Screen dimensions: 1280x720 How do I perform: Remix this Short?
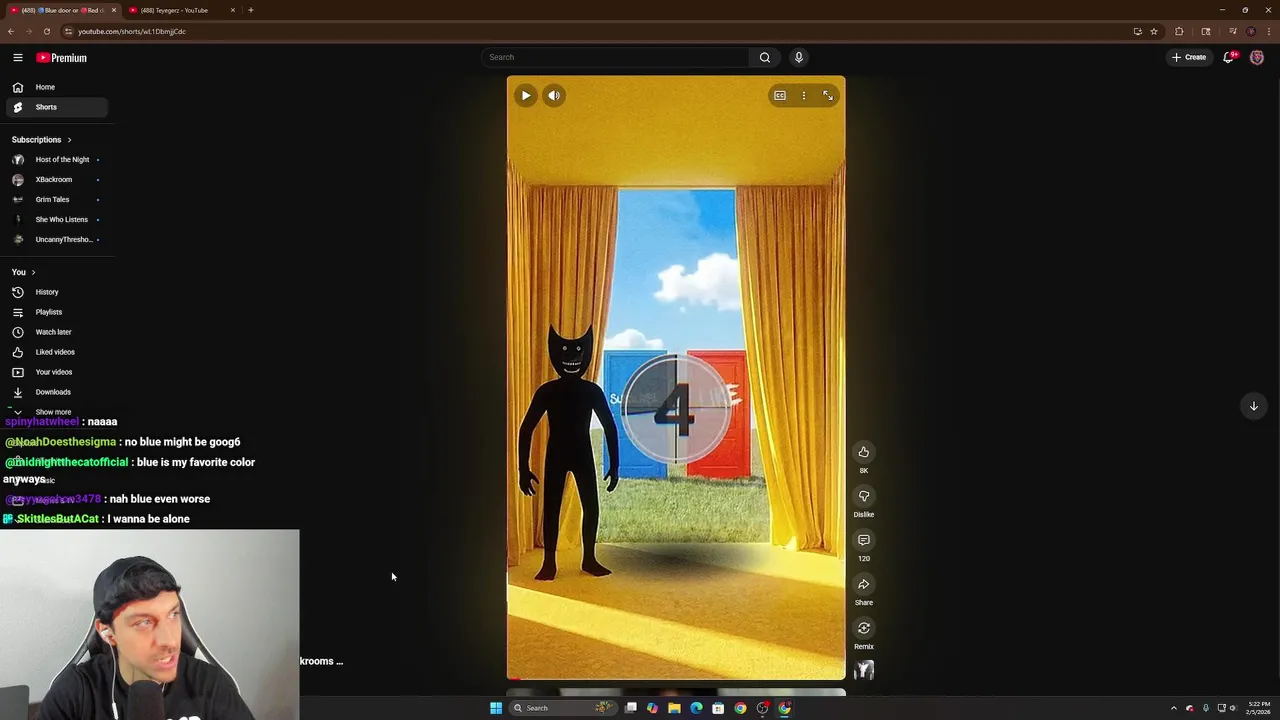[864, 628]
